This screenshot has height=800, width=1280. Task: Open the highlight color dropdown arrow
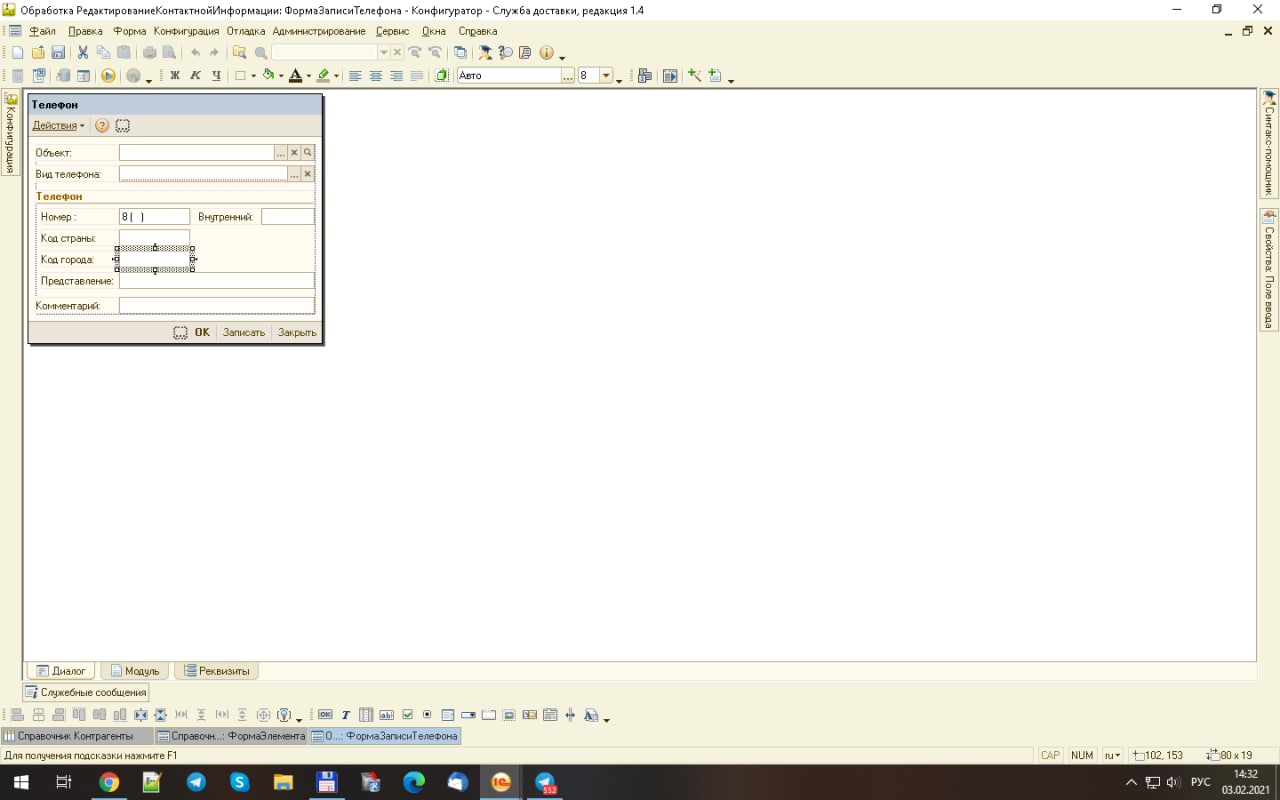point(337,76)
